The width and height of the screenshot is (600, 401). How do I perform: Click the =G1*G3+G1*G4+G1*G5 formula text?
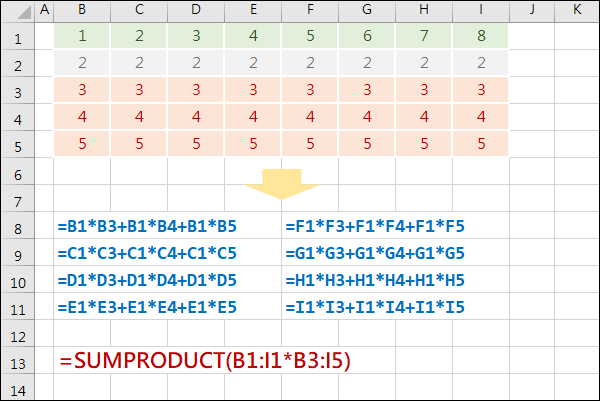(375, 253)
